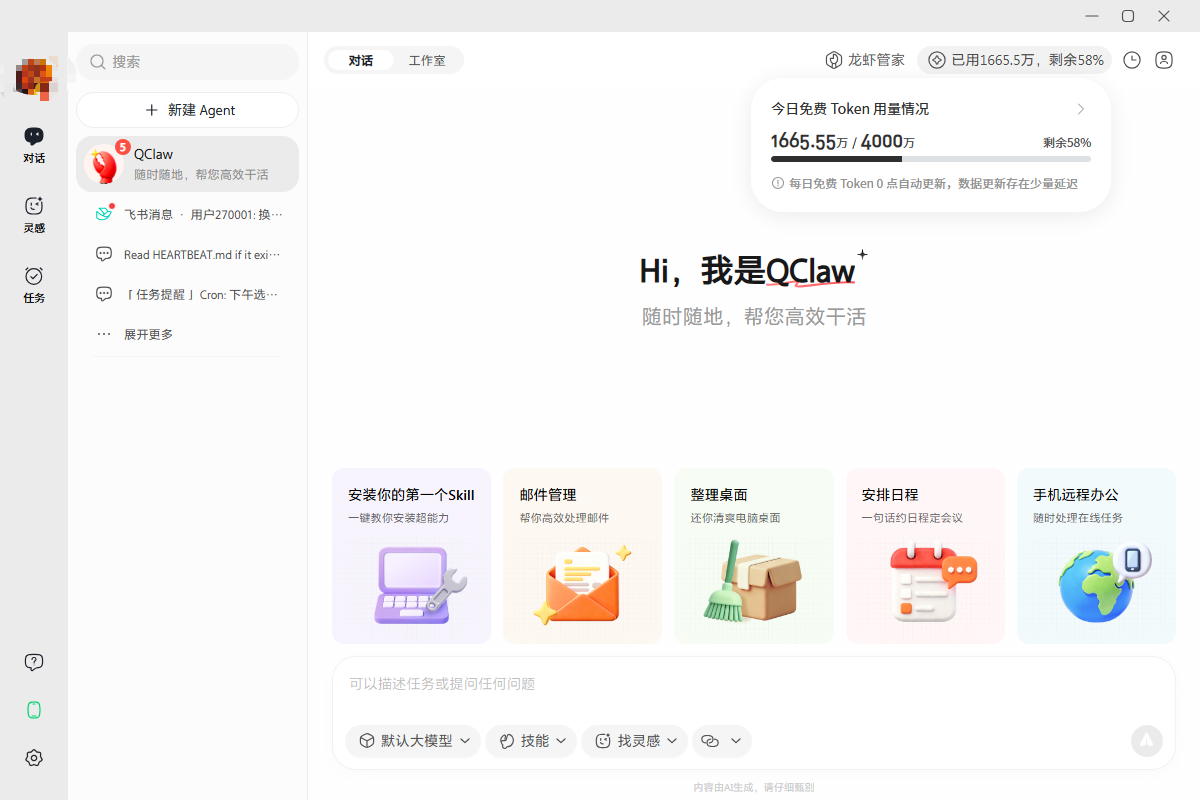Click the user account icon
The image size is (1200, 800).
1163,60
